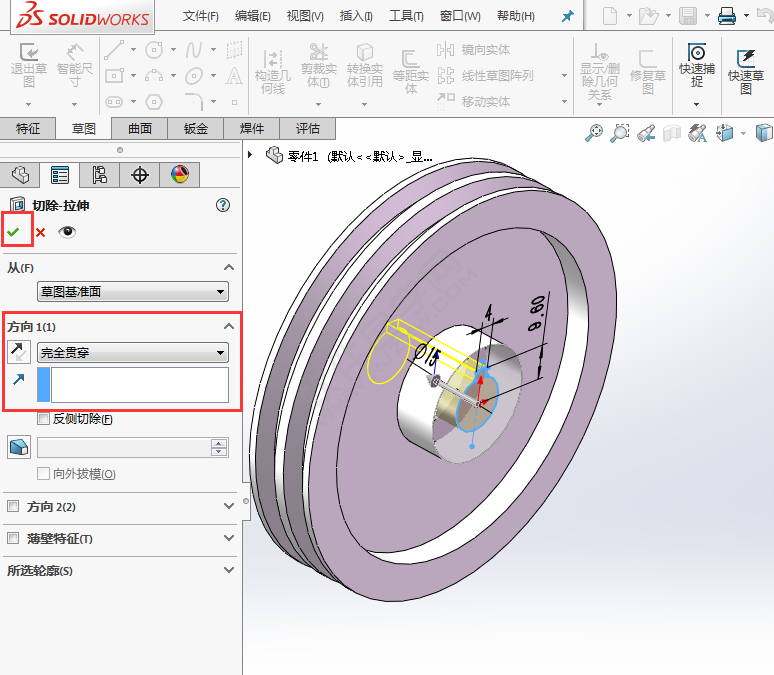Screen dimensions: 774x675
Task: Collapse the 方向 1 section chevron
Action: click(x=229, y=326)
